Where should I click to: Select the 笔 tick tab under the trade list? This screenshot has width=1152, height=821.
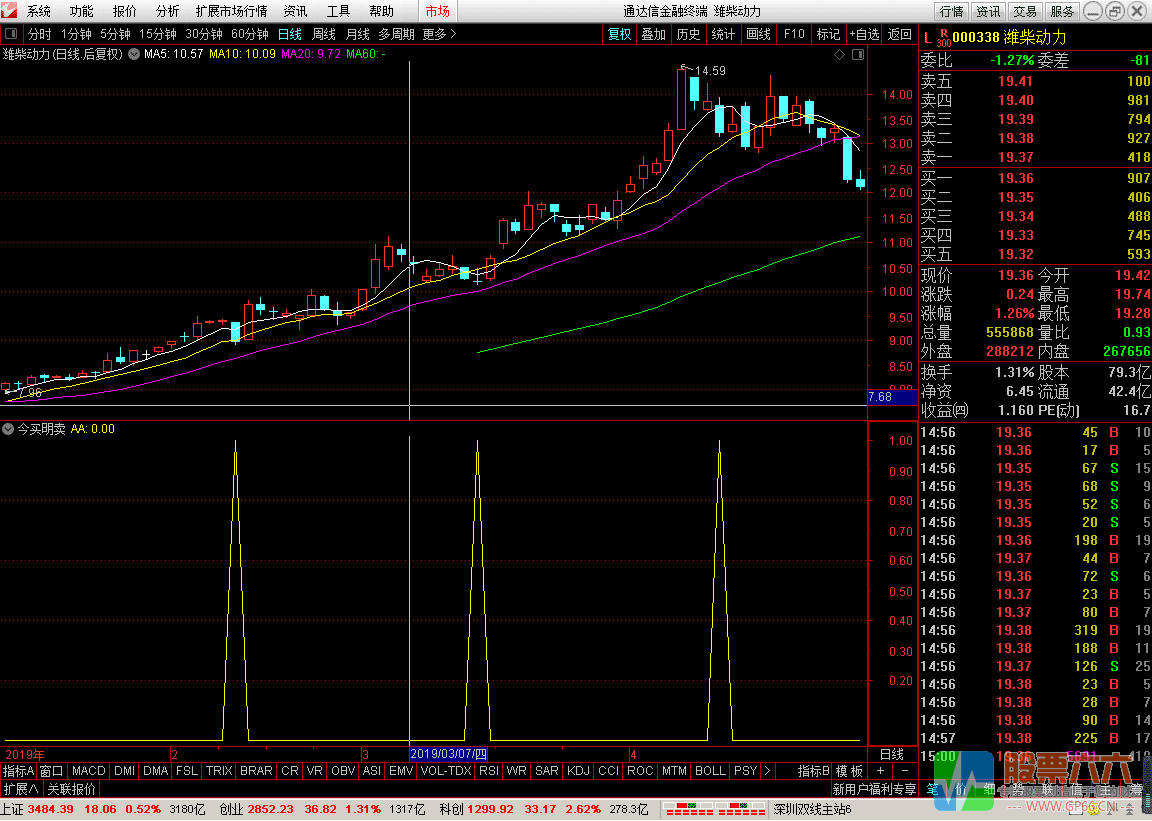pyautogui.click(x=932, y=789)
